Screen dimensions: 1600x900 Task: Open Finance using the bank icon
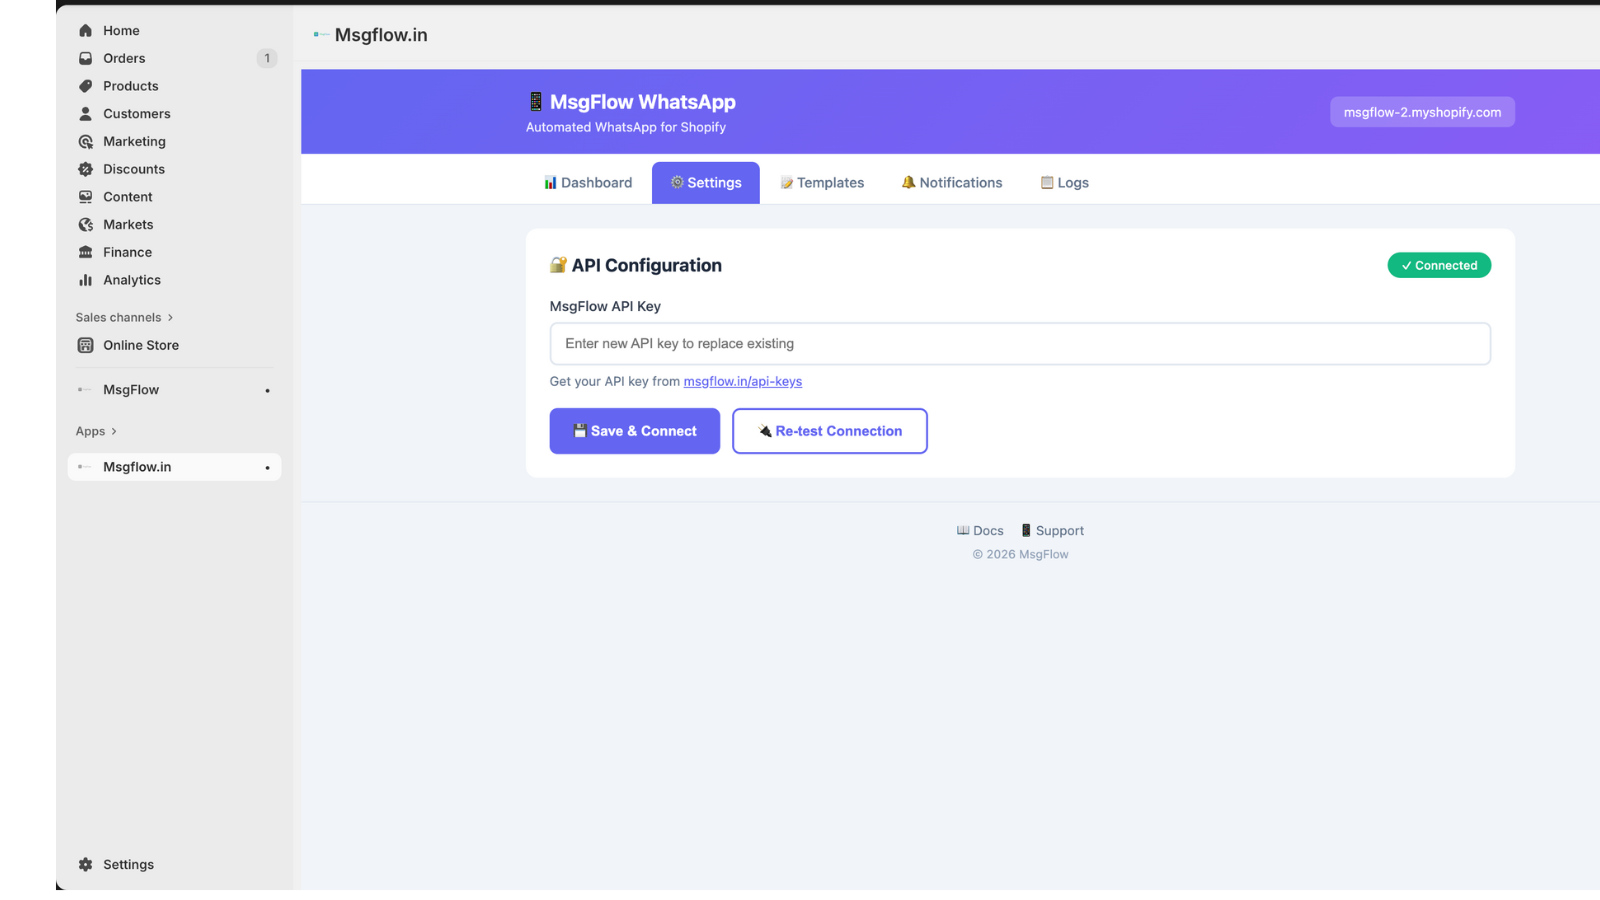(x=86, y=252)
